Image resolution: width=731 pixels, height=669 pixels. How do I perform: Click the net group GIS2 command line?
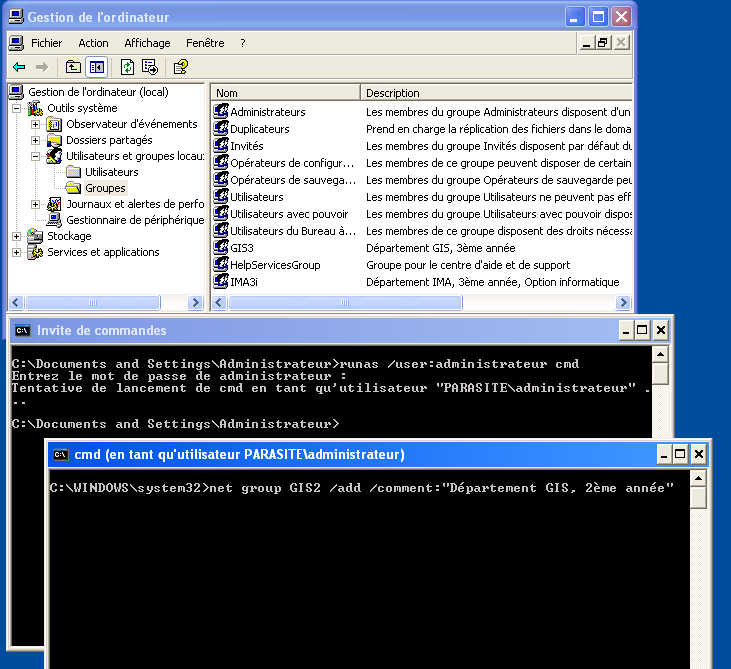coord(362,488)
